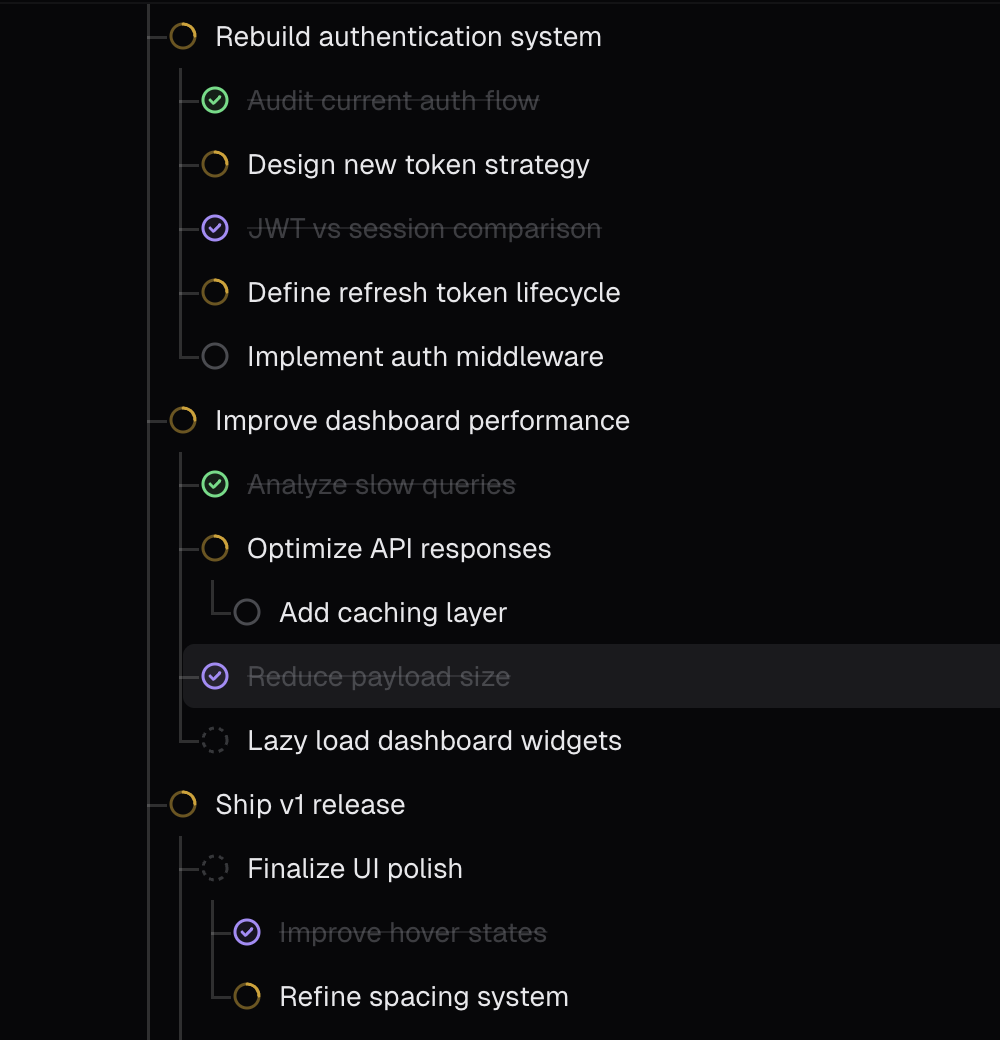Open the "Ship v1 release" task label

[310, 804]
